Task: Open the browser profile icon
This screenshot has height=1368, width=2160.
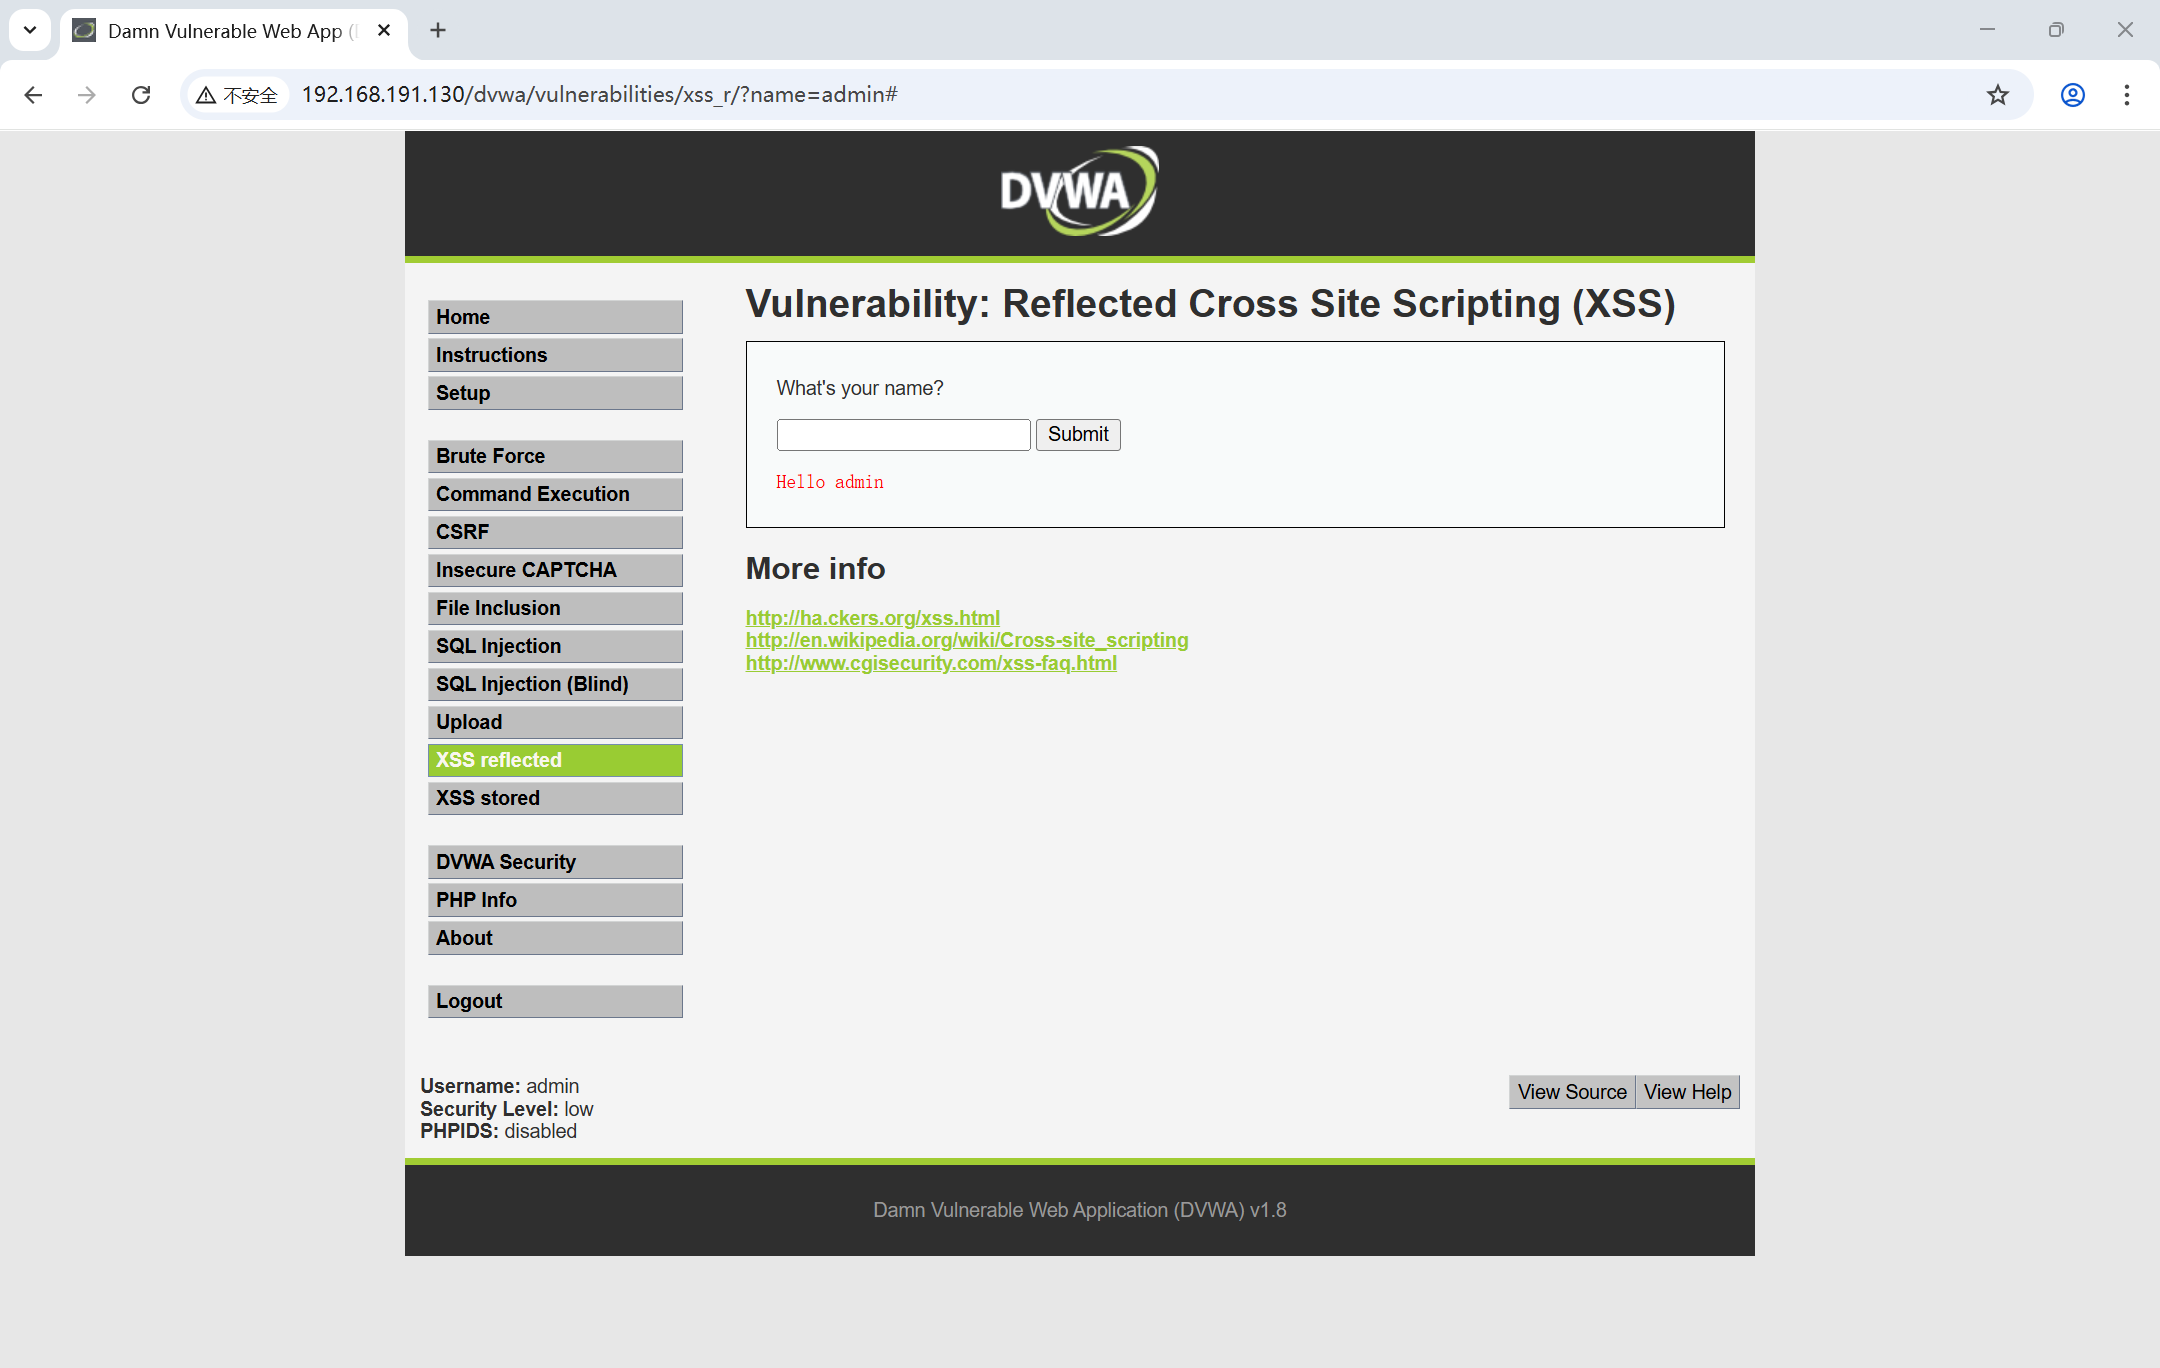Action: (2072, 95)
